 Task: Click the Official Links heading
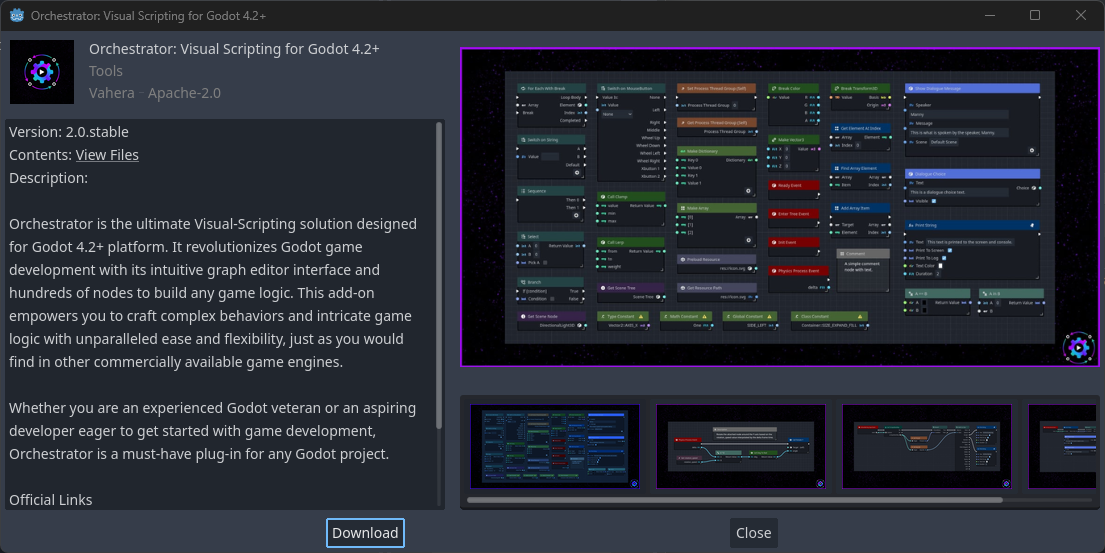point(51,499)
